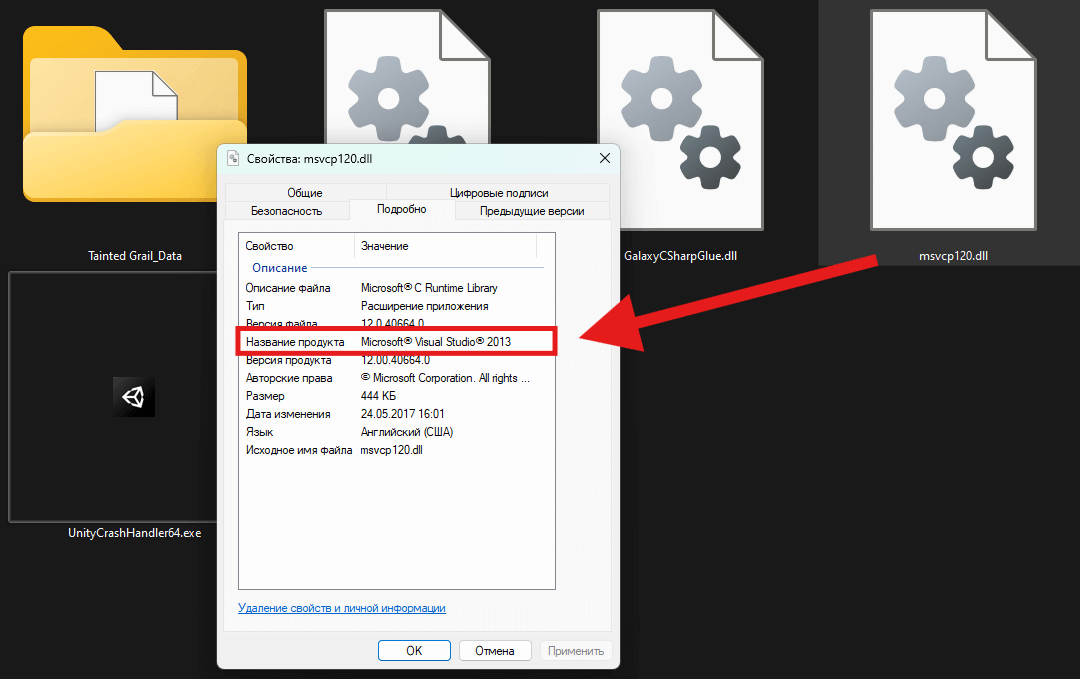Click the UnityCrashHandler64.exe file name
Screen dimensions: 1080x679
tap(134, 532)
